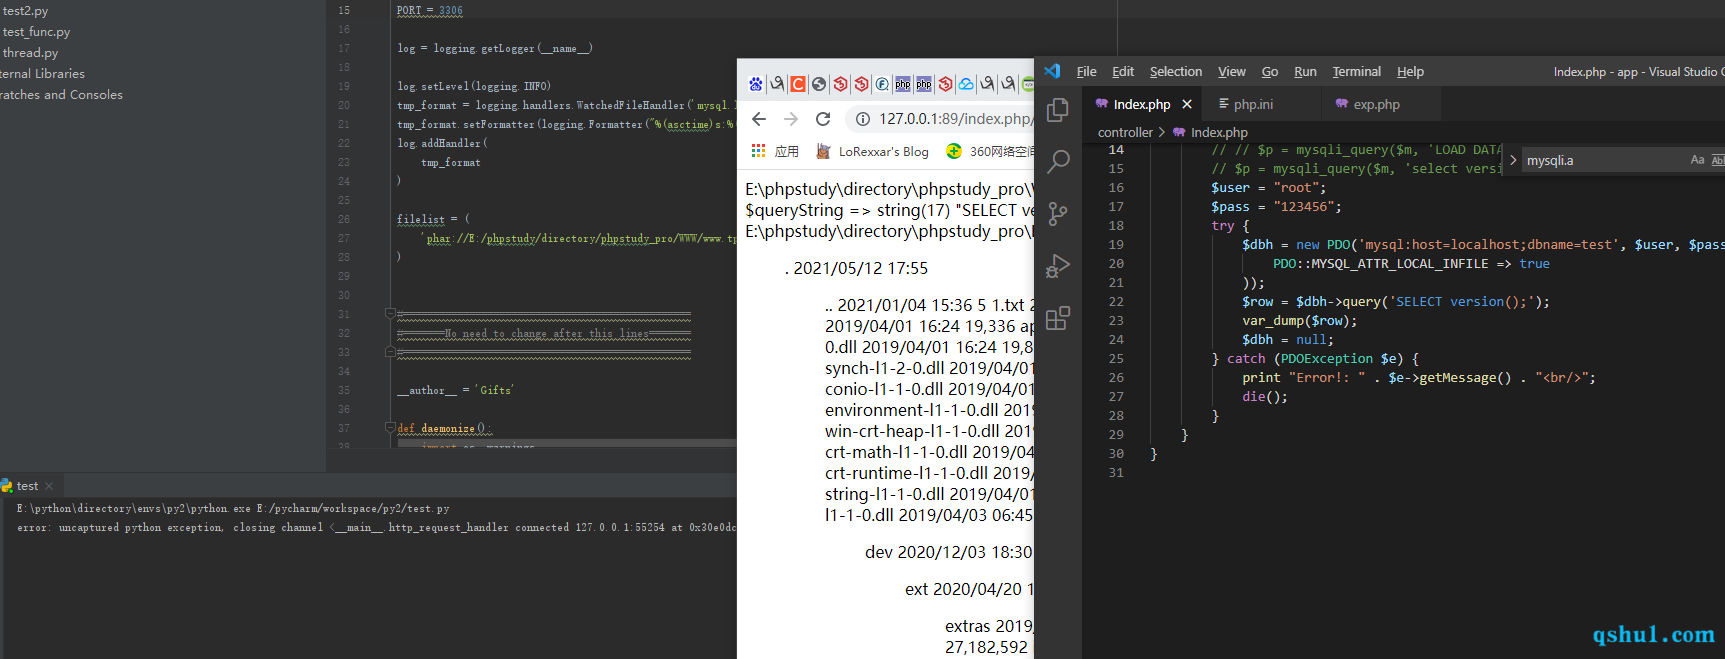Open the File menu in VS Code

coord(1086,71)
